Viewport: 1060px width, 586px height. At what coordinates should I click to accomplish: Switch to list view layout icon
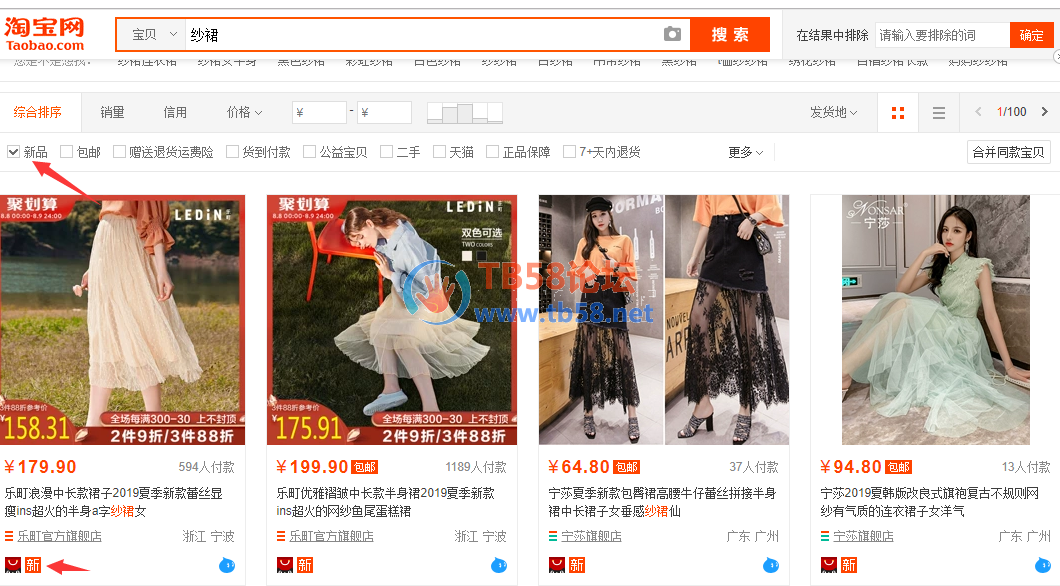(x=938, y=113)
